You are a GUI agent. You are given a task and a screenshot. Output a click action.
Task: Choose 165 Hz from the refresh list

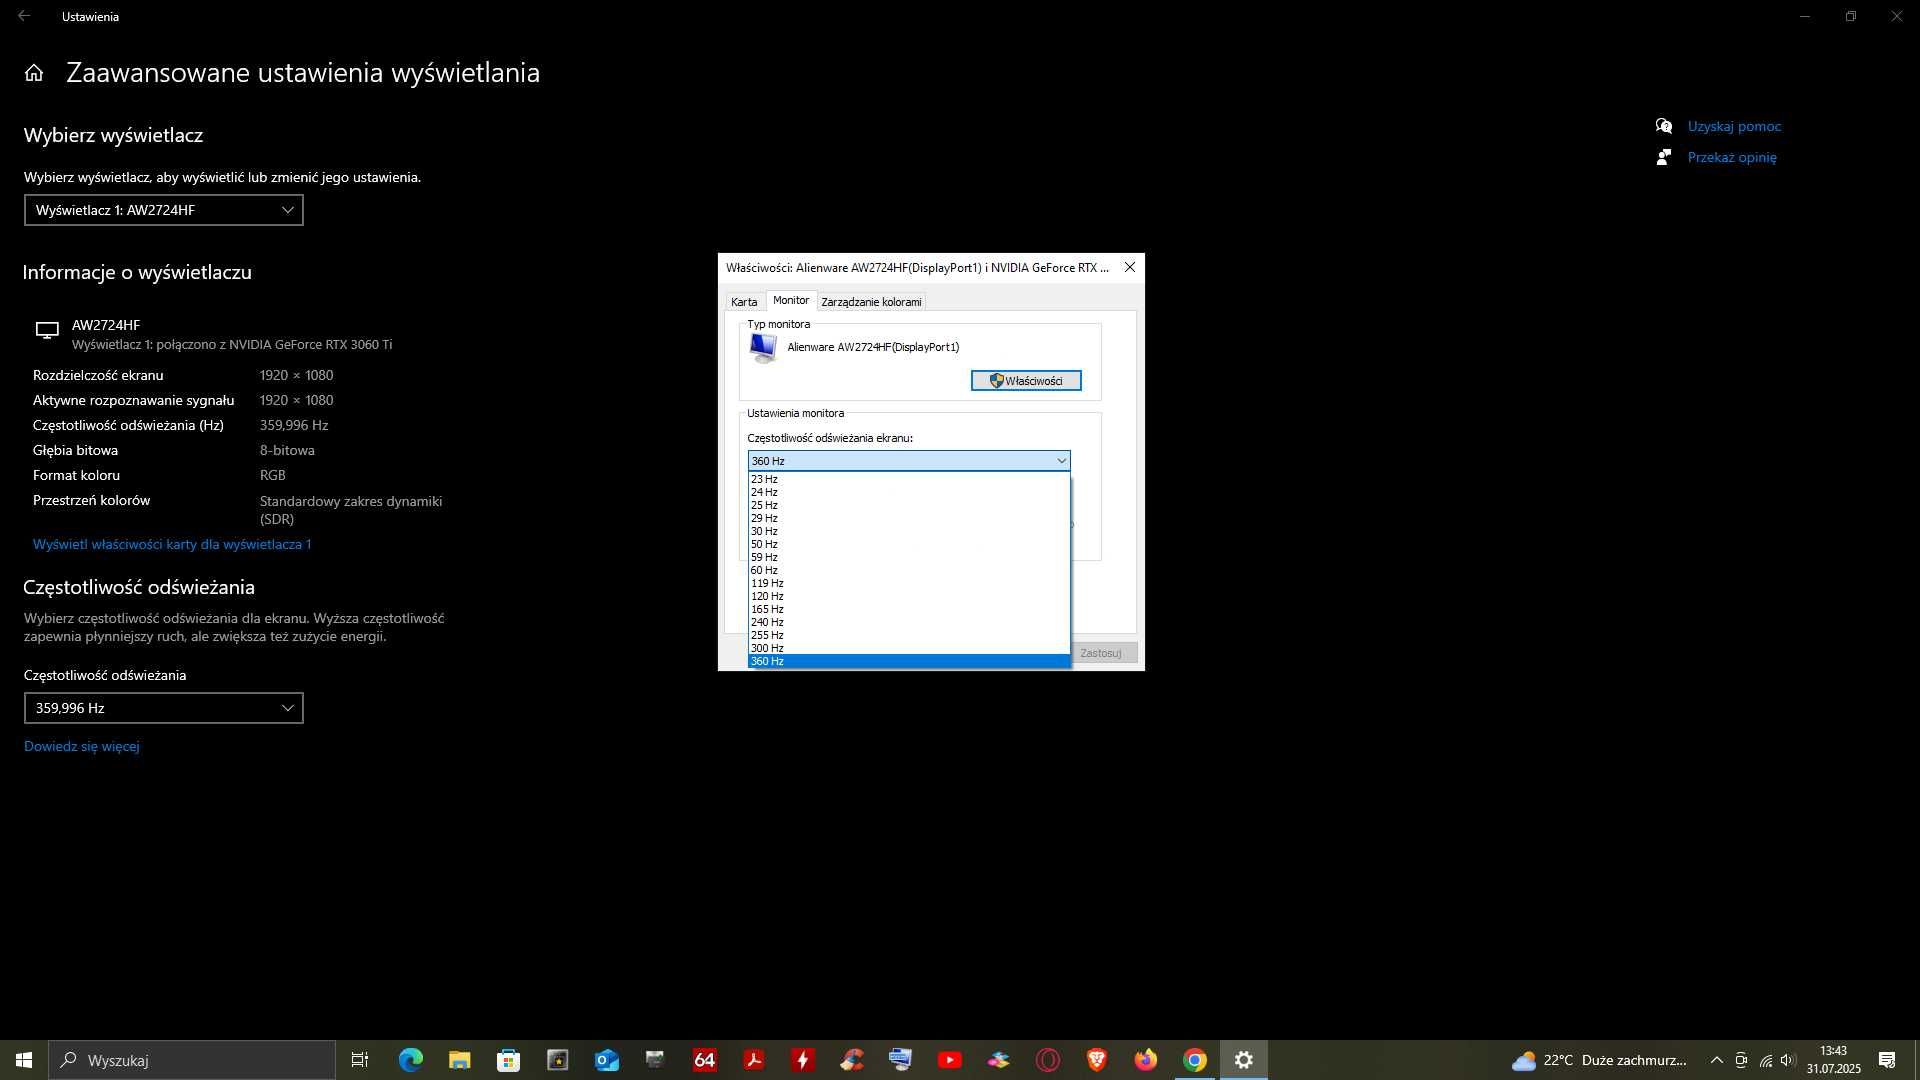click(909, 609)
